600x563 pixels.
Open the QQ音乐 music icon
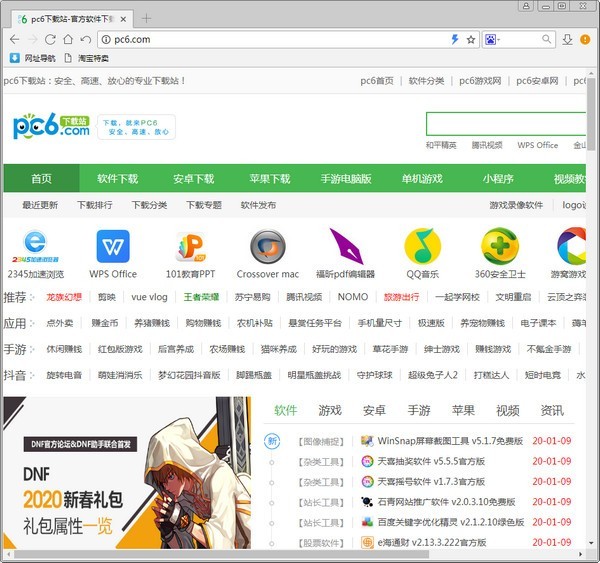[x=422, y=246]
